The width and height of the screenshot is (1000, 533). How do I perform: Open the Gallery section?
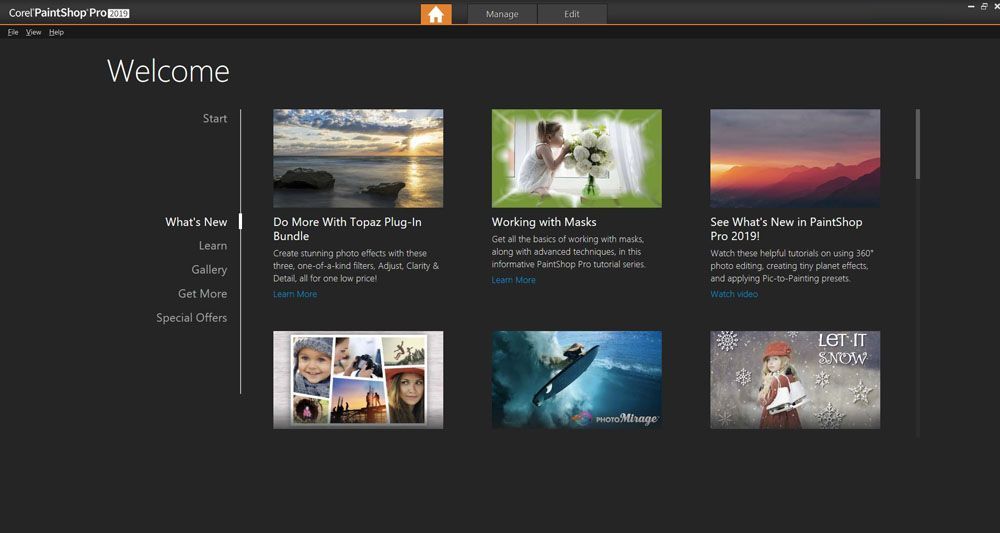point(209,270)
